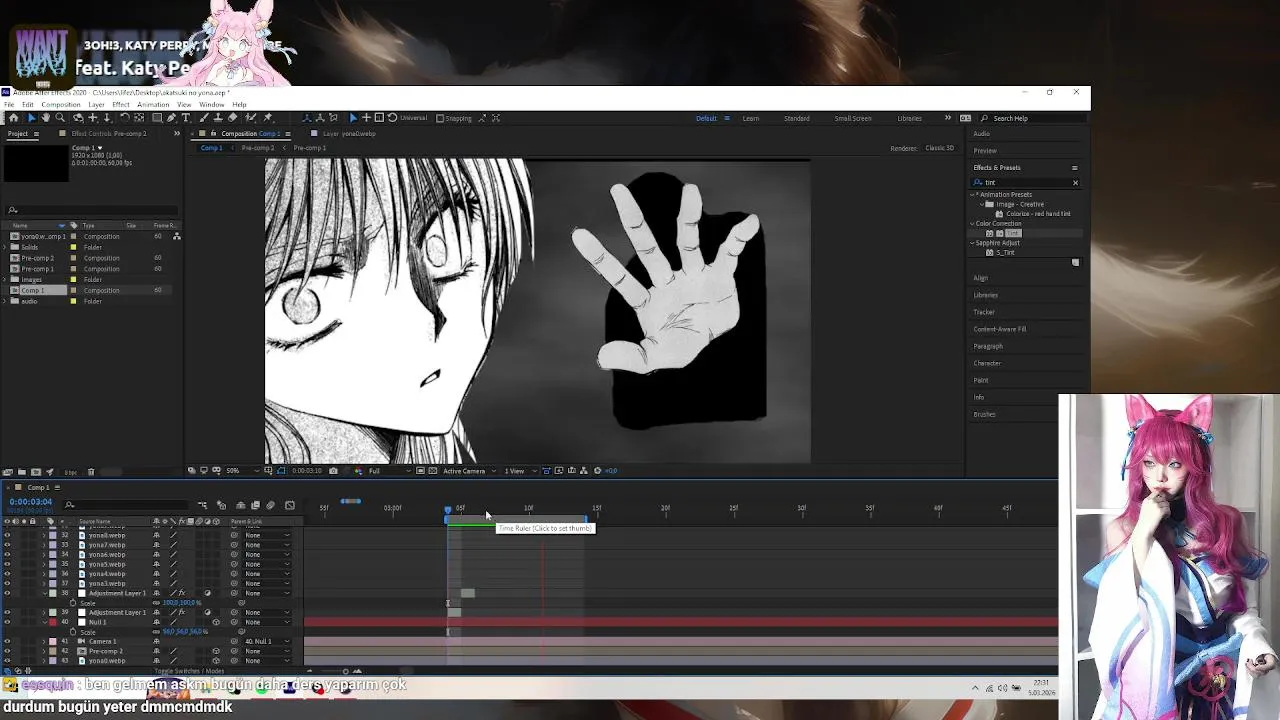Click the Scale stopwatch under Adjustment Layer 1

(73, 603)
